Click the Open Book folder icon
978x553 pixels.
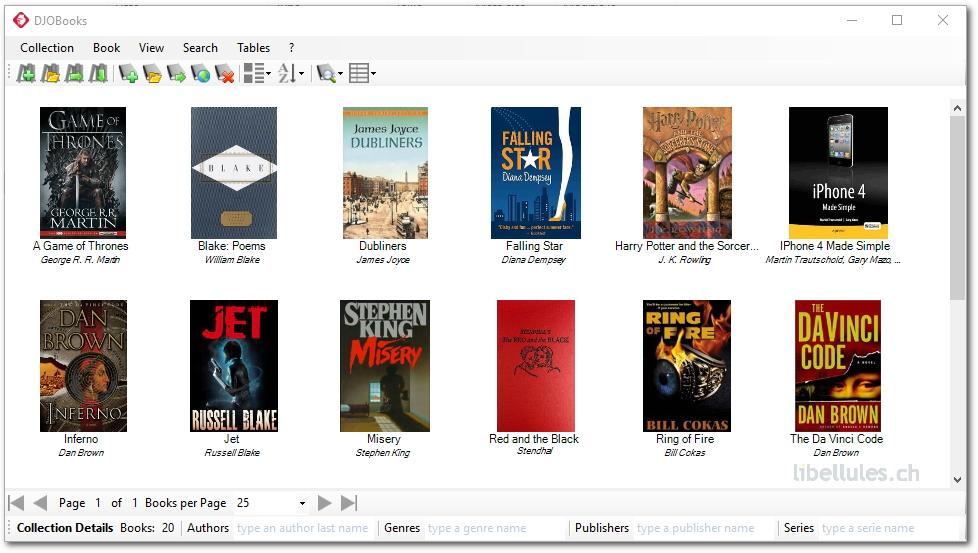click(x=152, y=74)
